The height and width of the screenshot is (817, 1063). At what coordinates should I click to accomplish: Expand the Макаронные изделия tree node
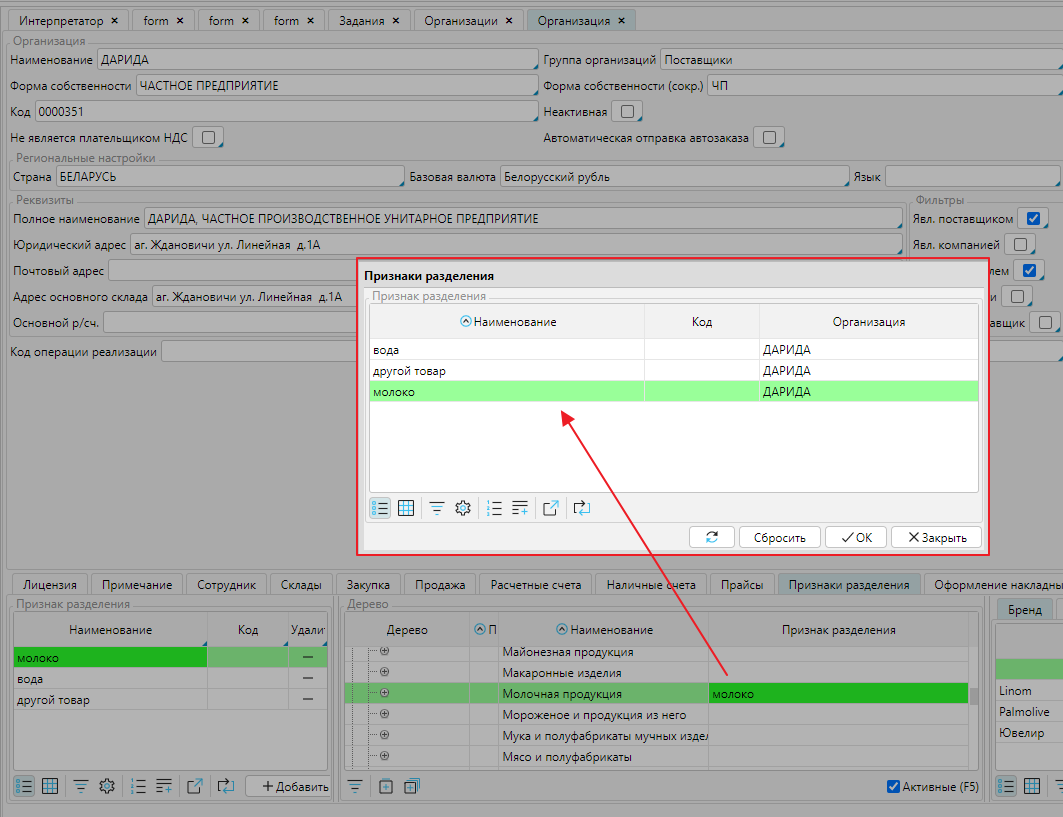coord(384,672)
